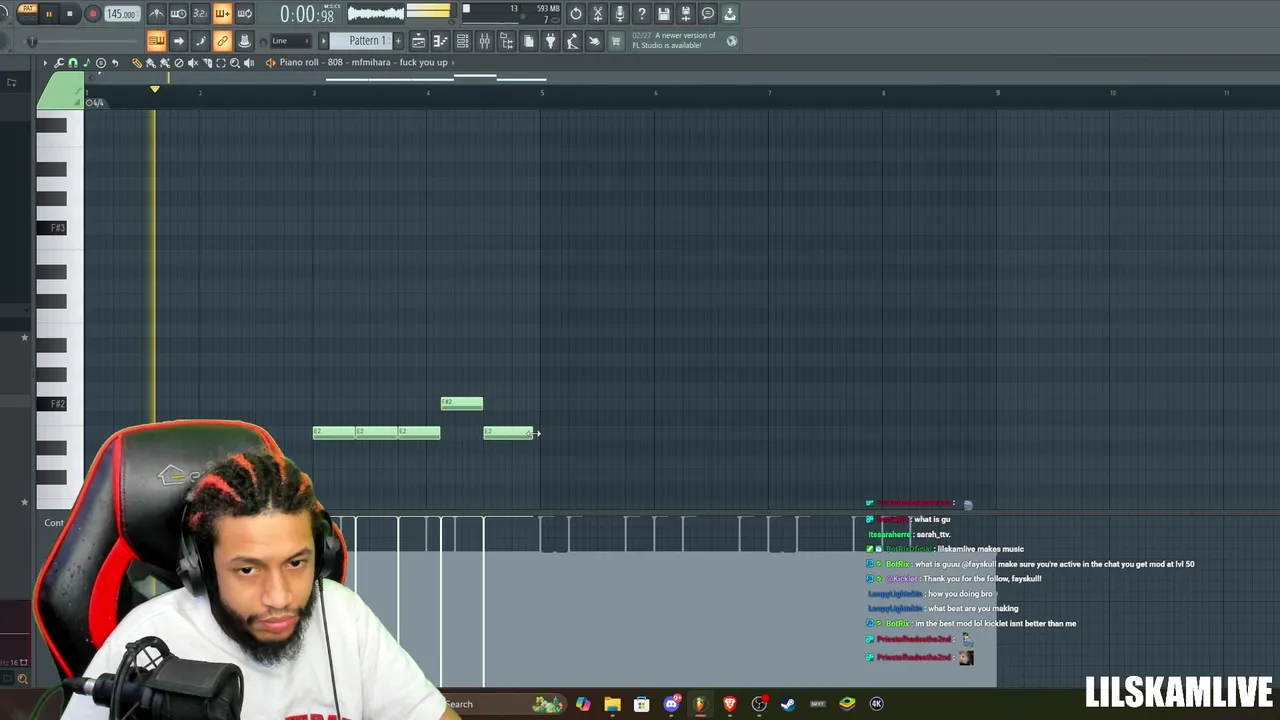
Task: Toggle typing keyboard to piano button
Action: (x=156, y=41)
